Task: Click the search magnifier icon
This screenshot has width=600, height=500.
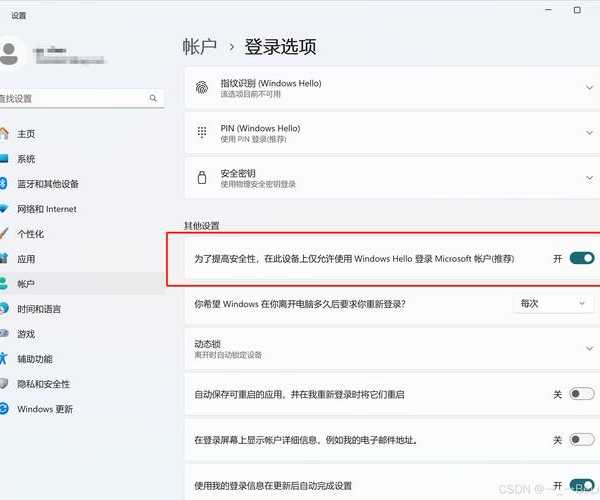Action: pyautogui.click(x=153, y=99)
